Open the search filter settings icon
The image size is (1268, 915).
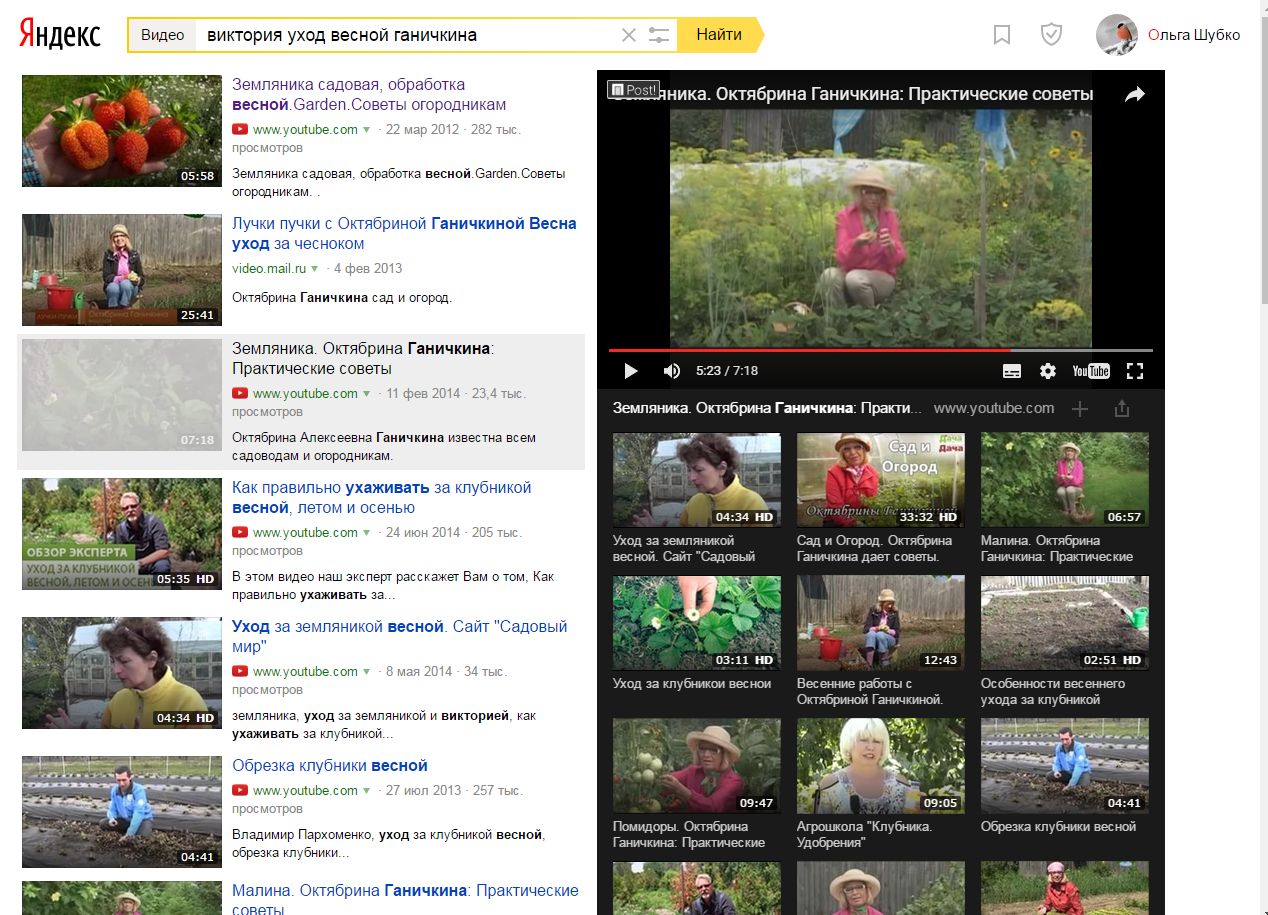[x=659, y=35]
